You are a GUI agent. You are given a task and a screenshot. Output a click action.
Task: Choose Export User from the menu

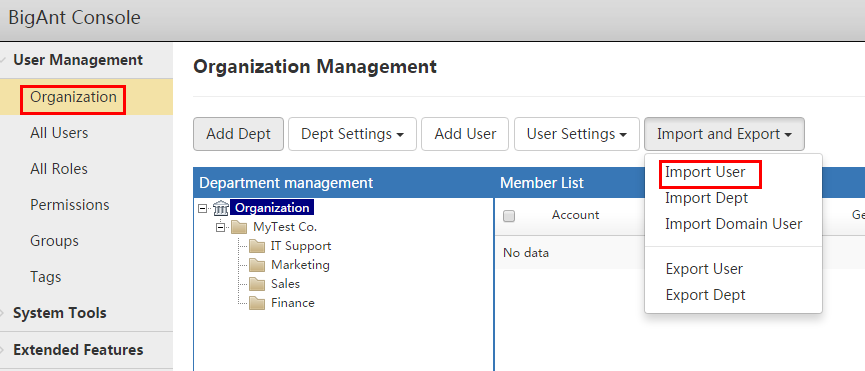tap(704, 269)
